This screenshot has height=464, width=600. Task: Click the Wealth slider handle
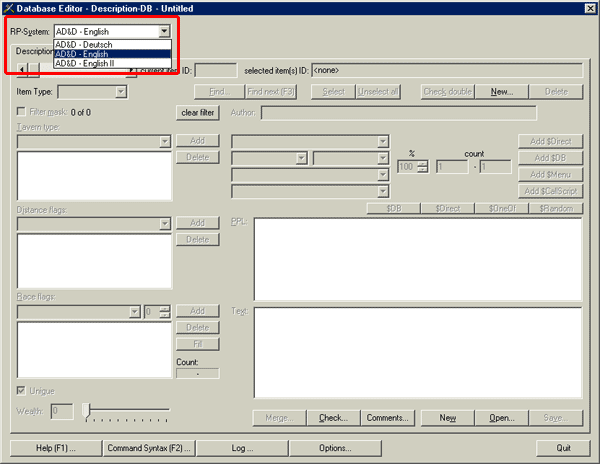click(86, 410)
